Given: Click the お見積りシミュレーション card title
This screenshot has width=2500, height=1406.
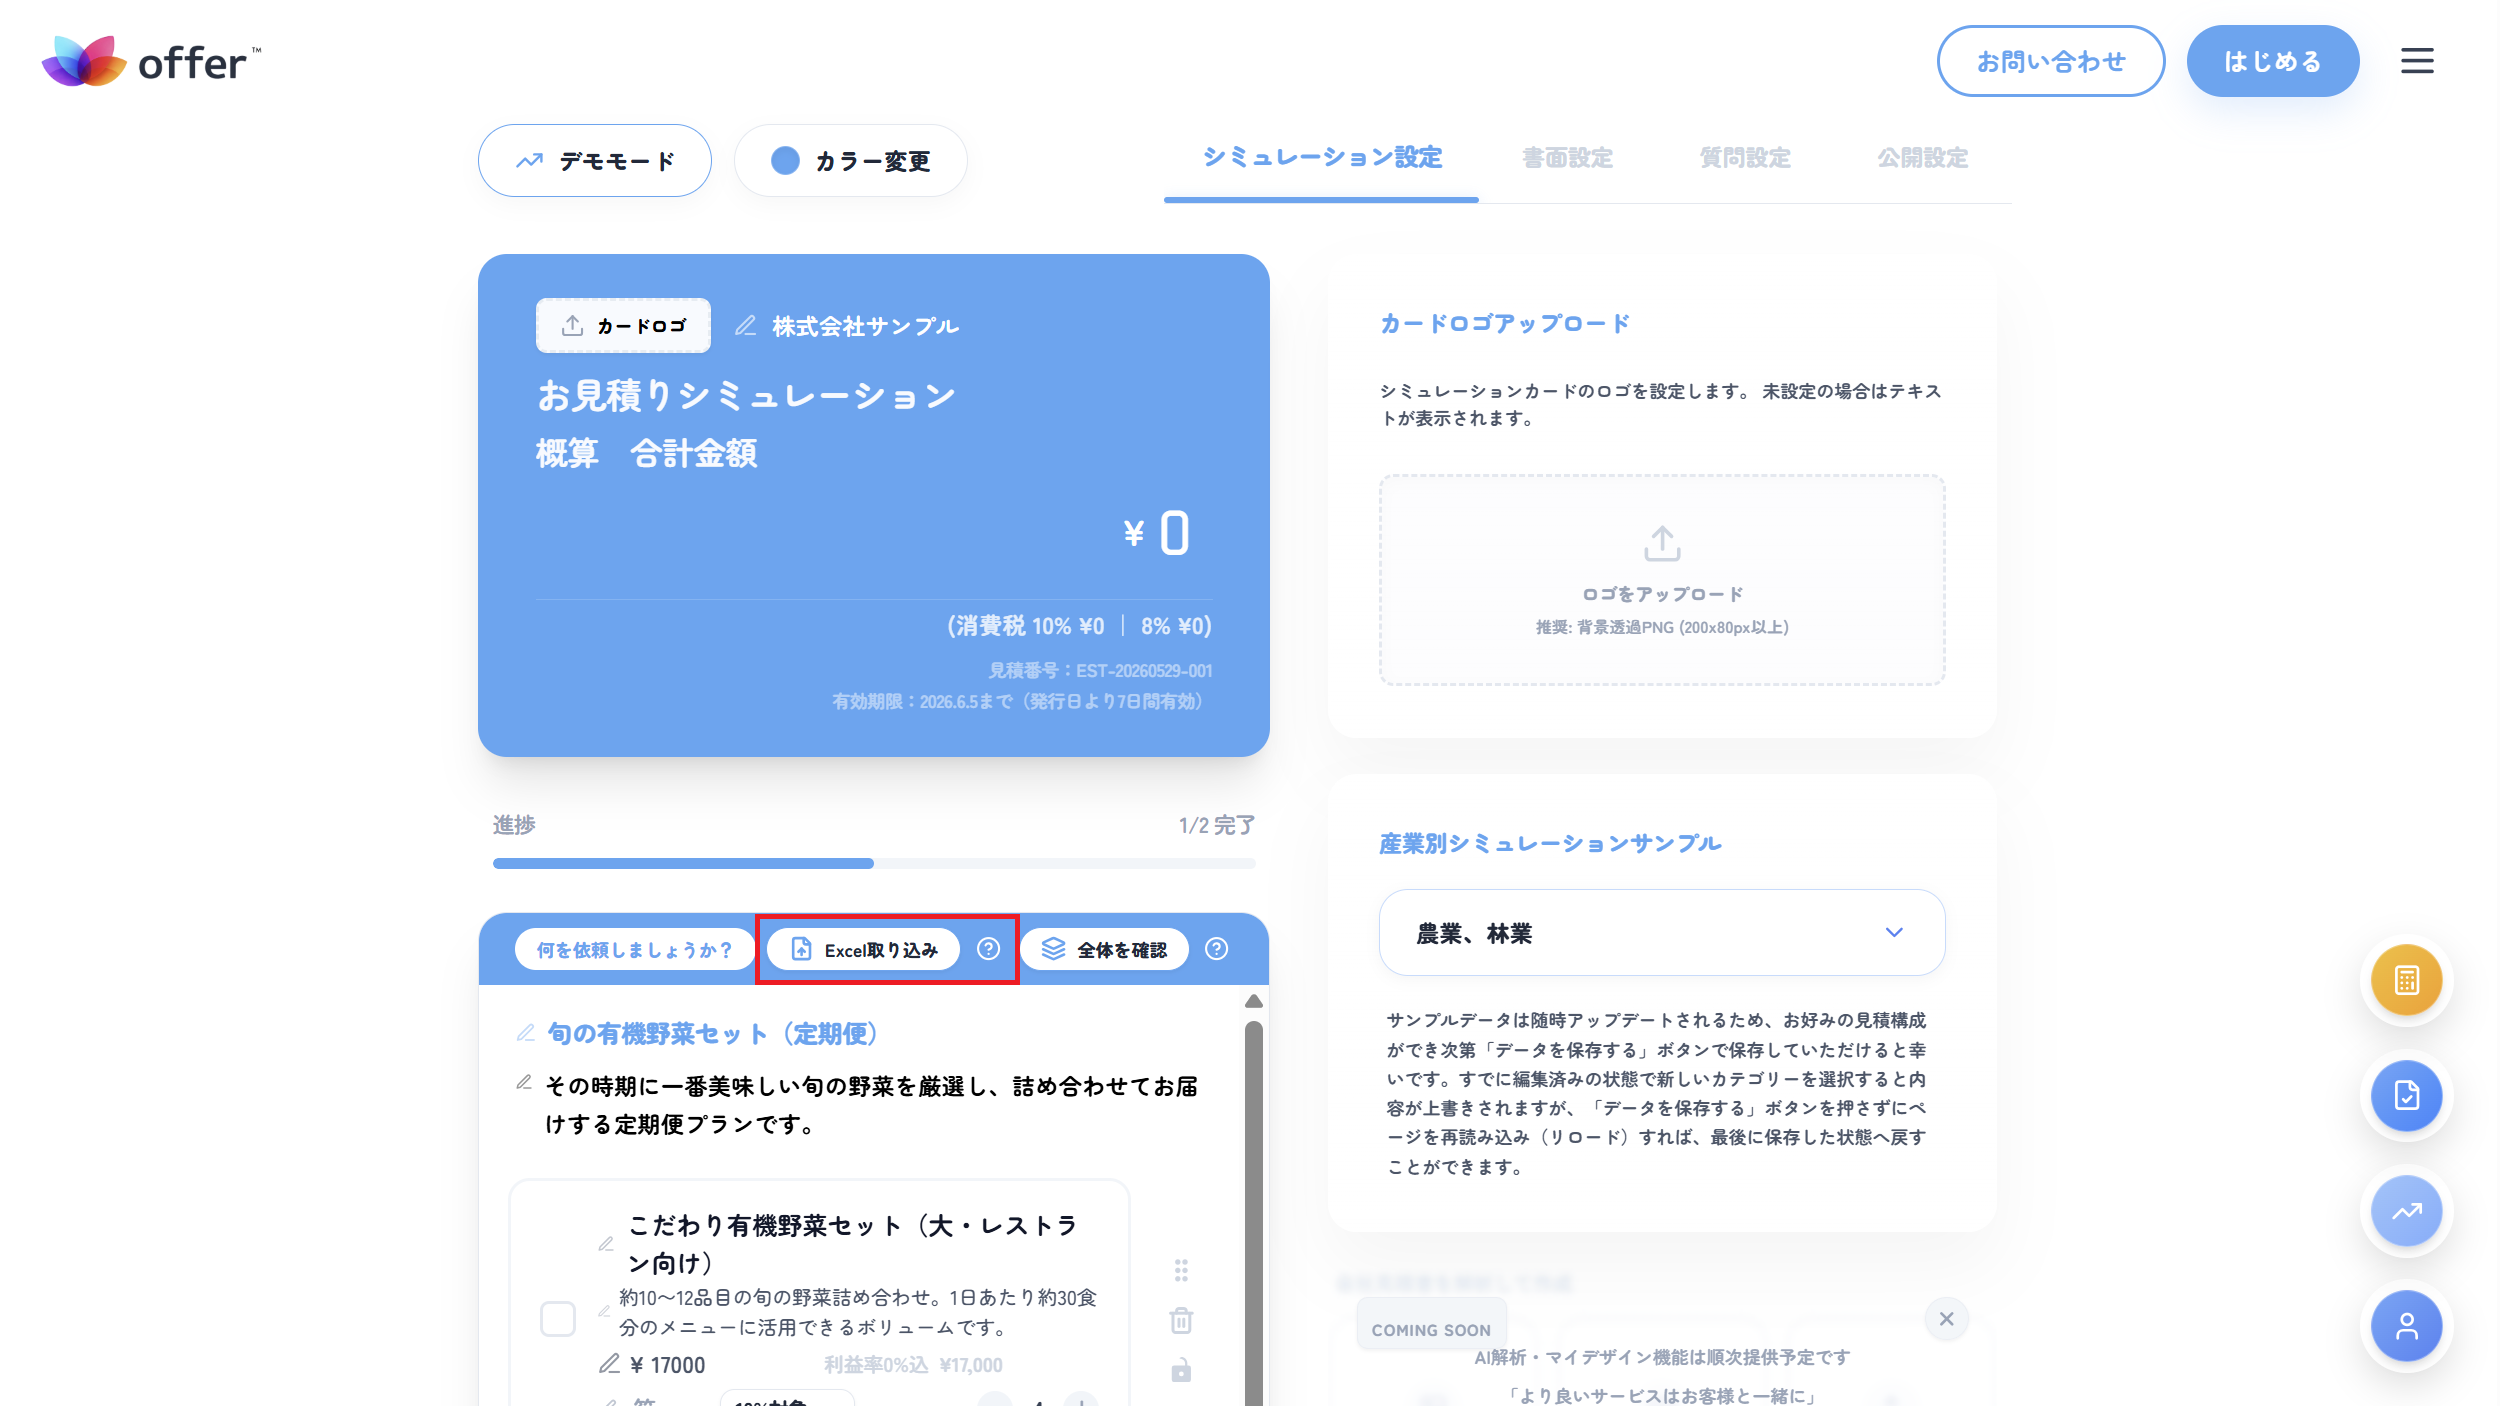Looking at the screenshot, I should (745, 396).
